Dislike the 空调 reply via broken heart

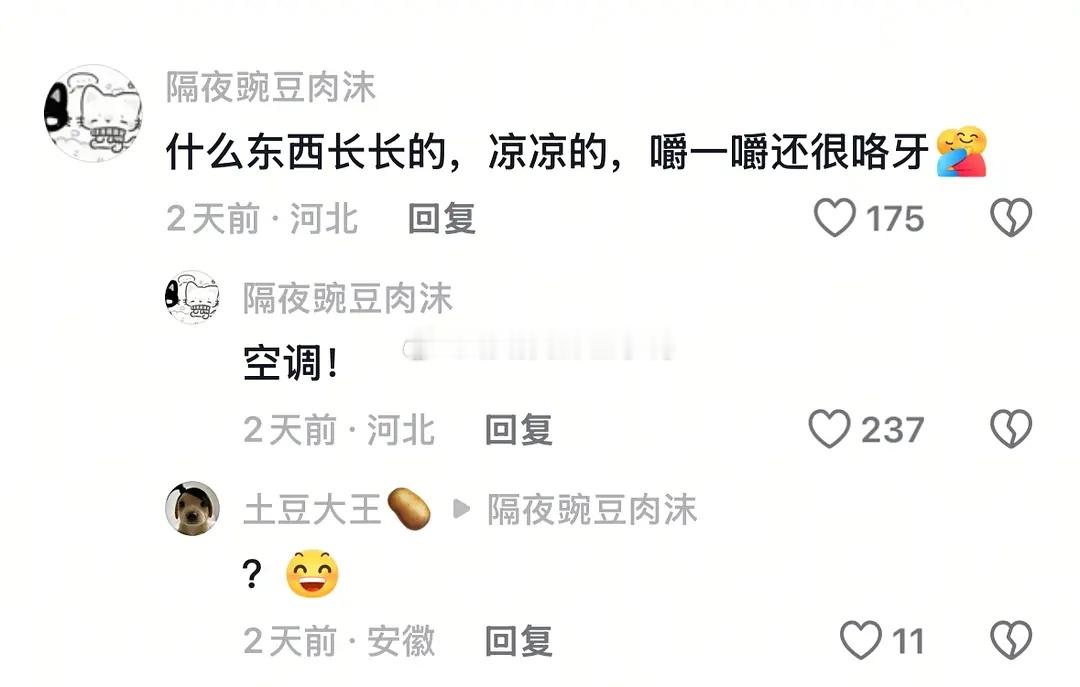pyautogui.click(x=1010, y=429)
